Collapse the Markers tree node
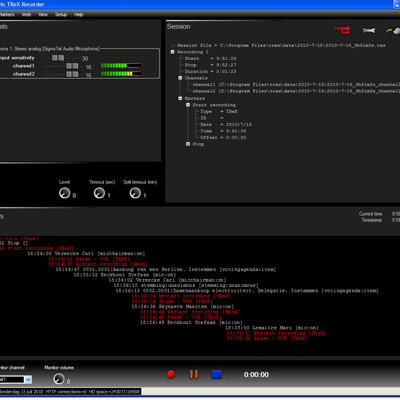400x400 pixels. point(180,98)
